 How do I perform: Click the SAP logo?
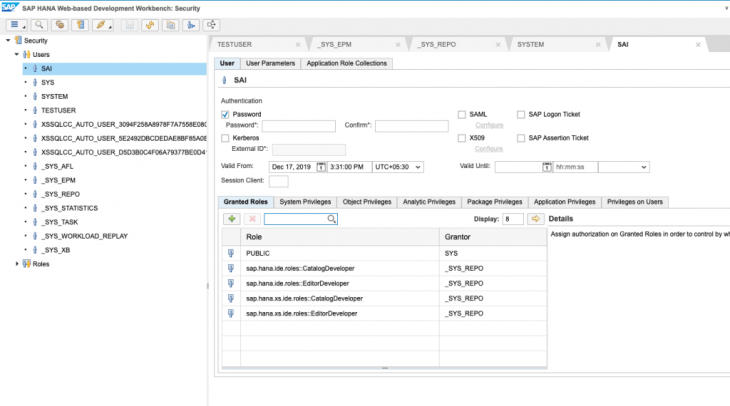[9, 7]
